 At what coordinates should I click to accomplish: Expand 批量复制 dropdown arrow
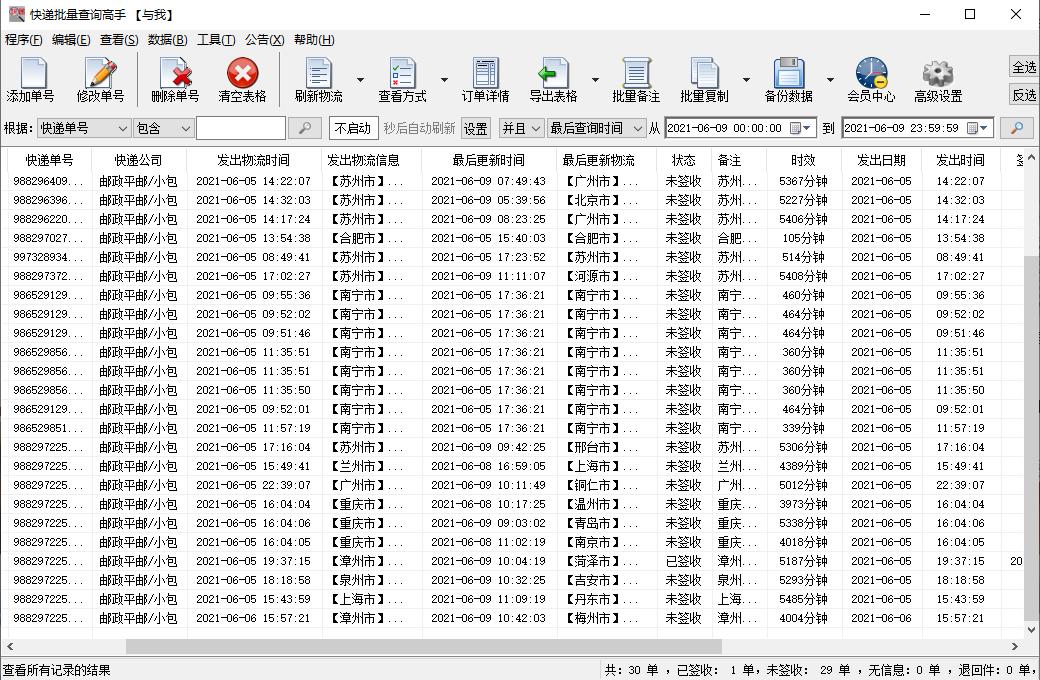point(746,80)
